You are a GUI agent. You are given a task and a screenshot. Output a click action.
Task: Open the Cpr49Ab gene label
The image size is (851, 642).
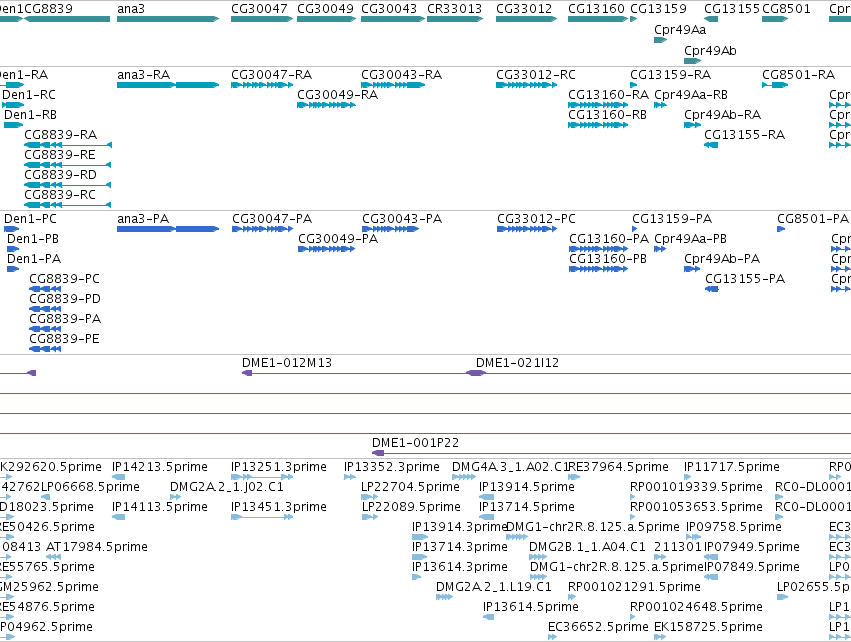710,50
